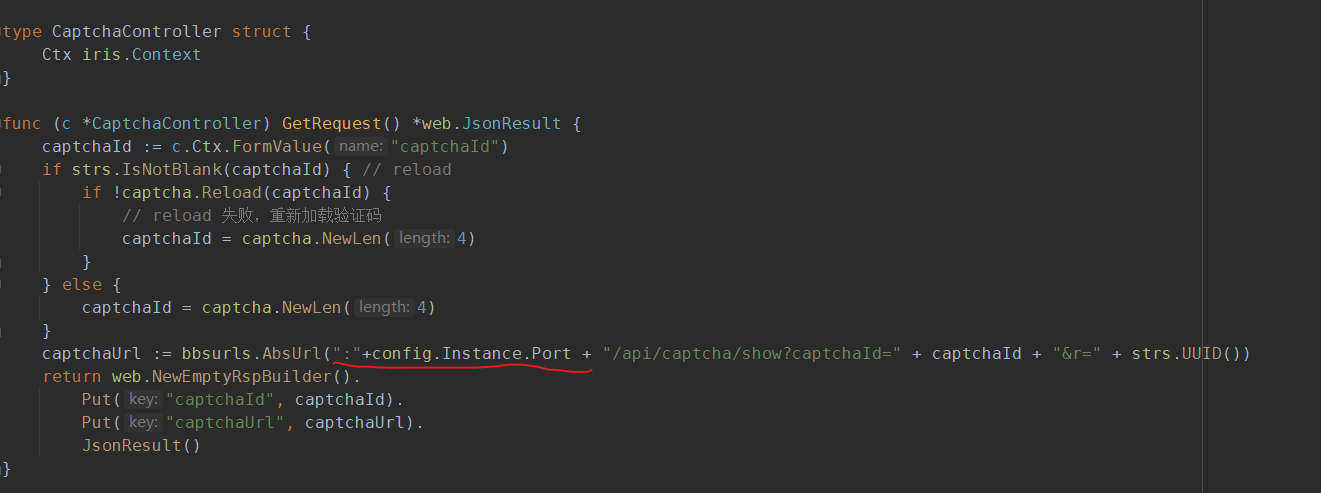1321x493 pixels.
Task: Click the first 'length:' hint after NewLen
Action: [x=424, y=238]
